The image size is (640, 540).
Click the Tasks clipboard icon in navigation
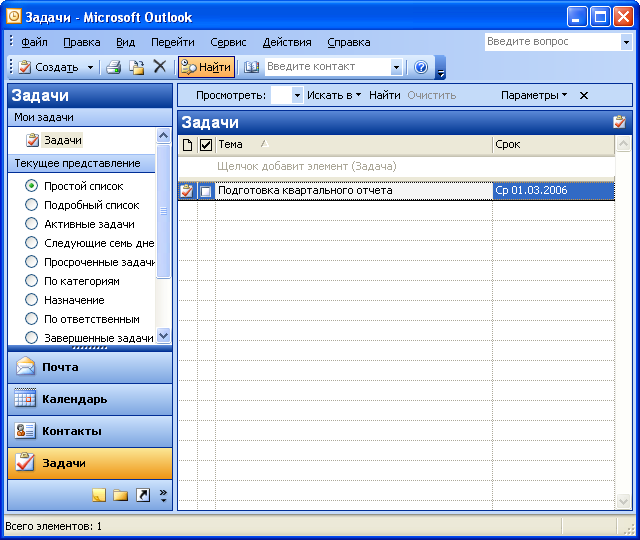pyautogui.click(x=24, y=462)
